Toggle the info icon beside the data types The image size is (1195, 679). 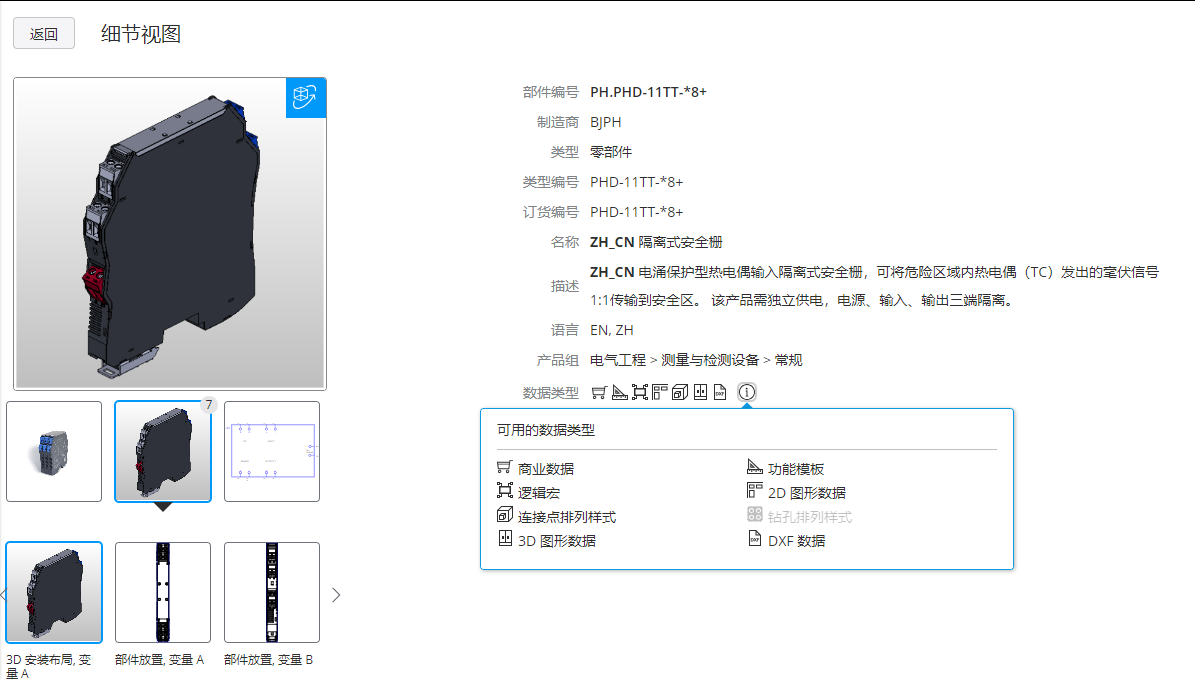(x=747, y=392)
